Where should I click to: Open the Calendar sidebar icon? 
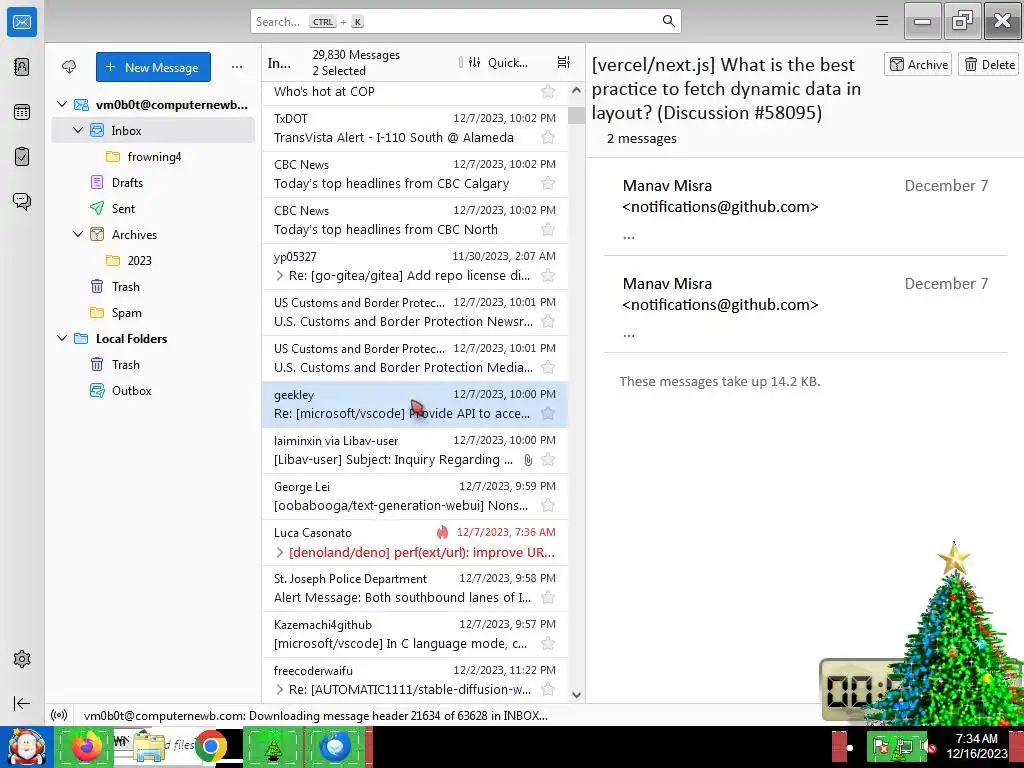(x=22, y=112)
